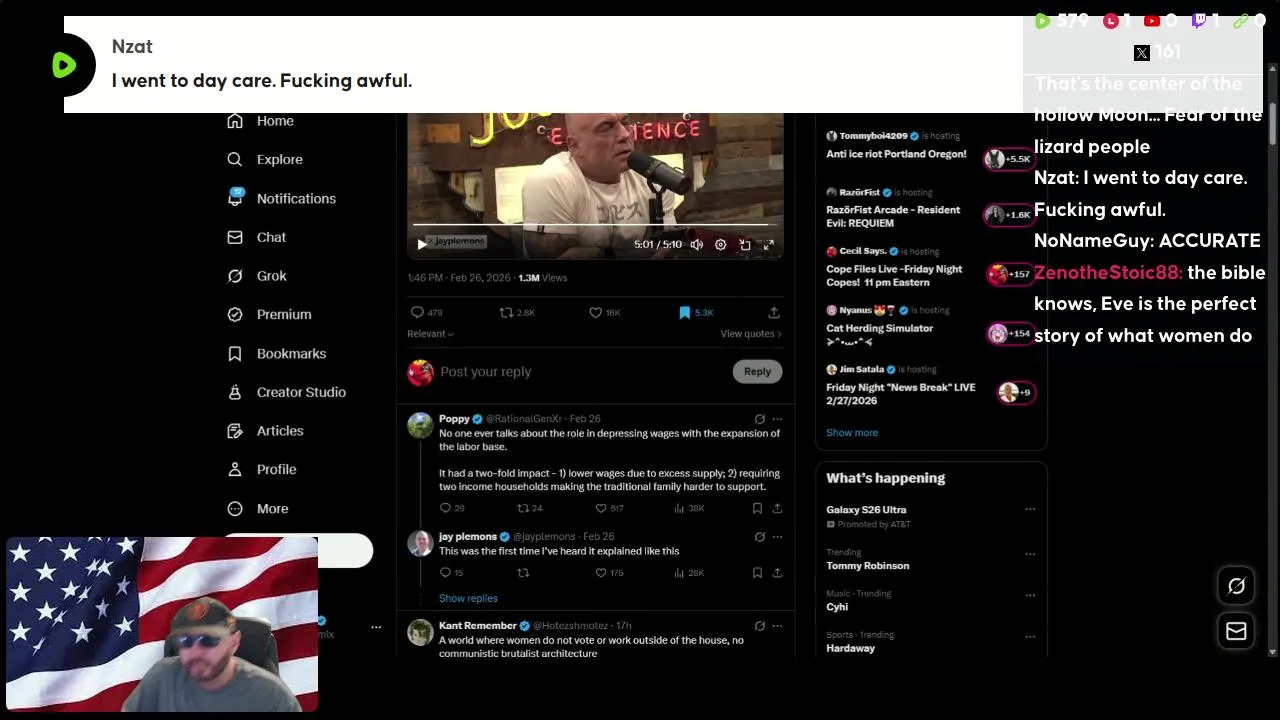Open Home in the X sidebar
1280x720 pixels.
(x=260, y=121)
